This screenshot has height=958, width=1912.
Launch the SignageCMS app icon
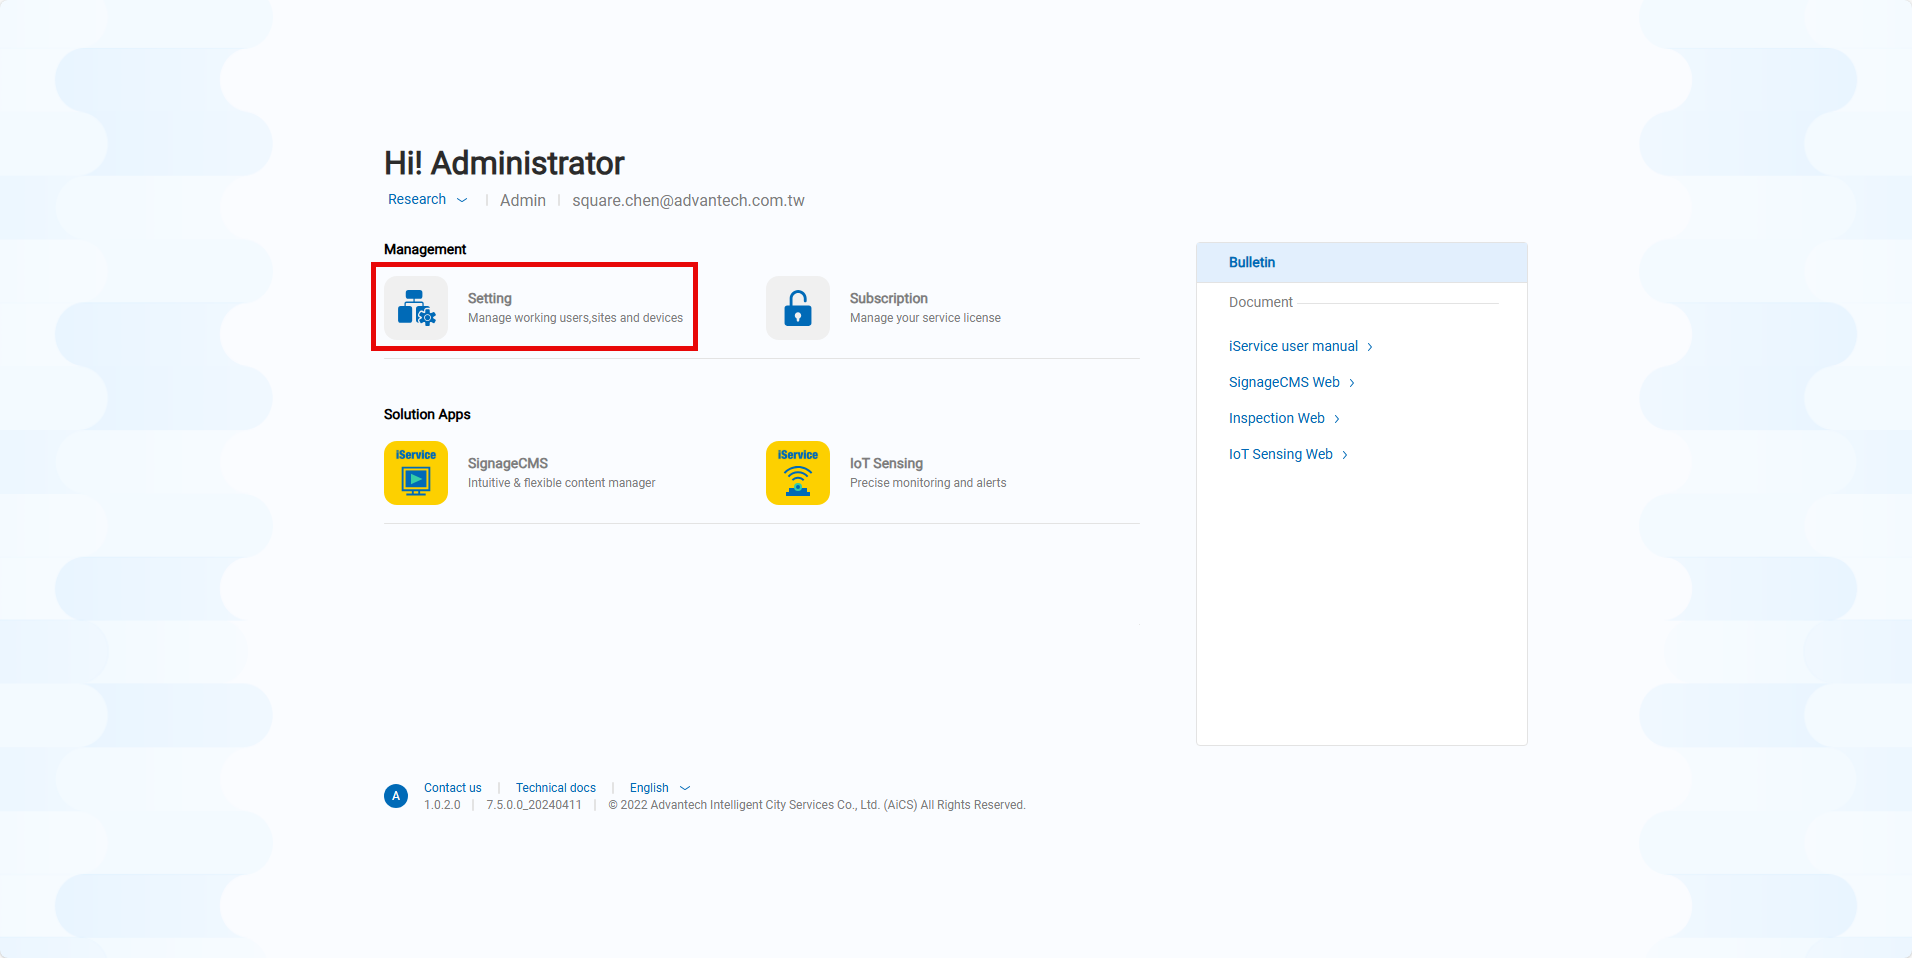coord(415,473)
